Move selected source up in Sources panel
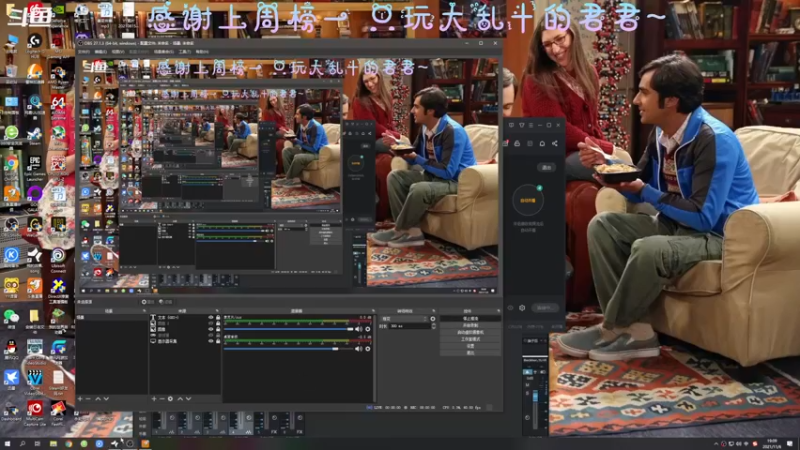Viewport: 800px width, 450px height. click(180, 399)
